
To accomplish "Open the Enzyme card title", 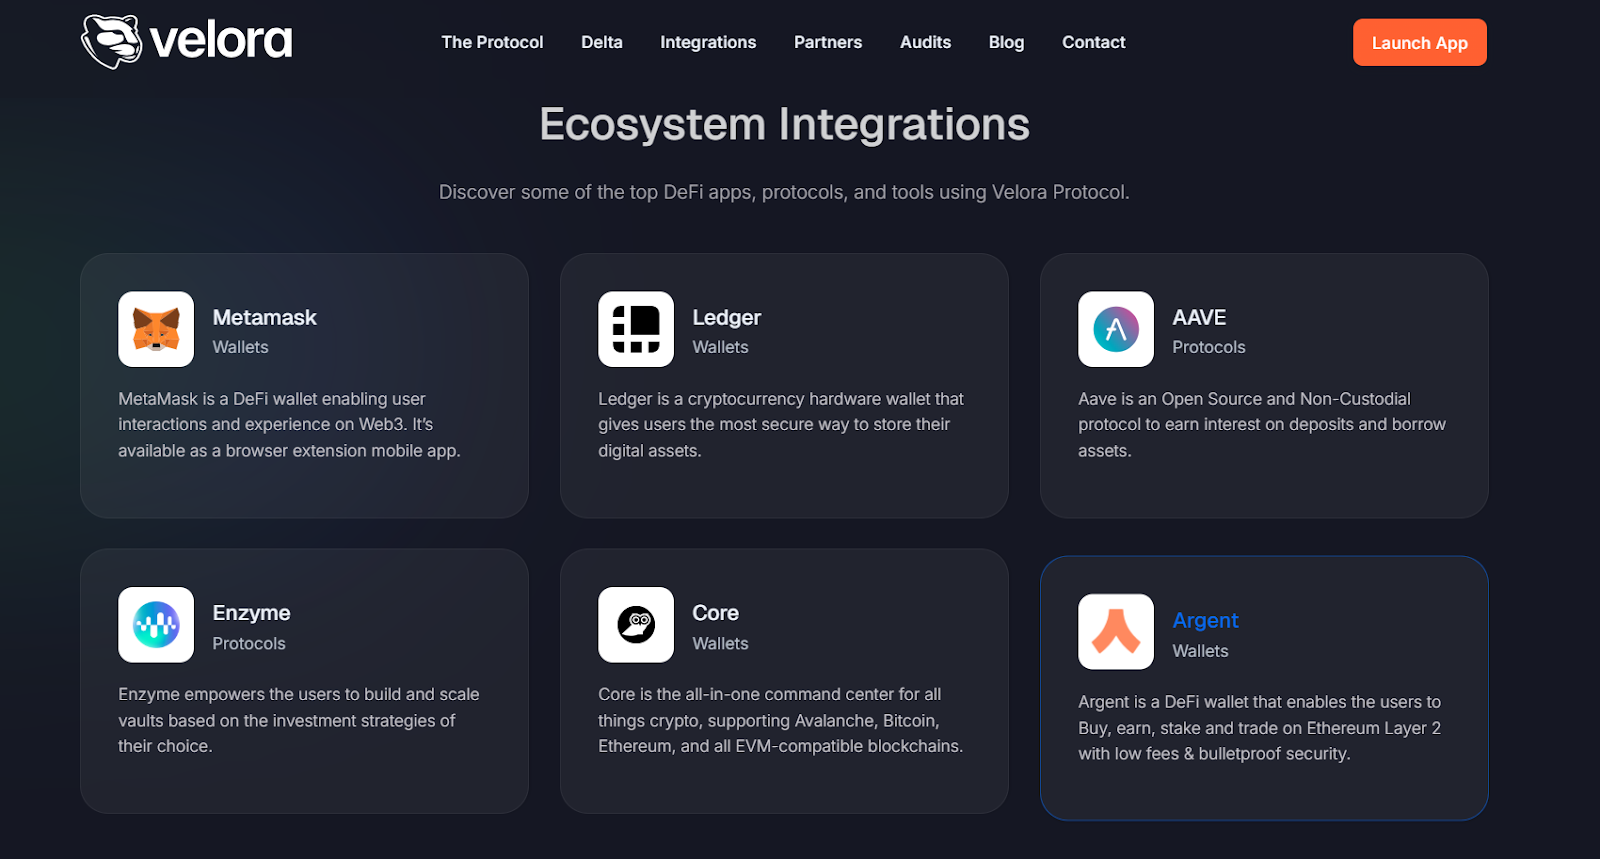I will 251,613.
